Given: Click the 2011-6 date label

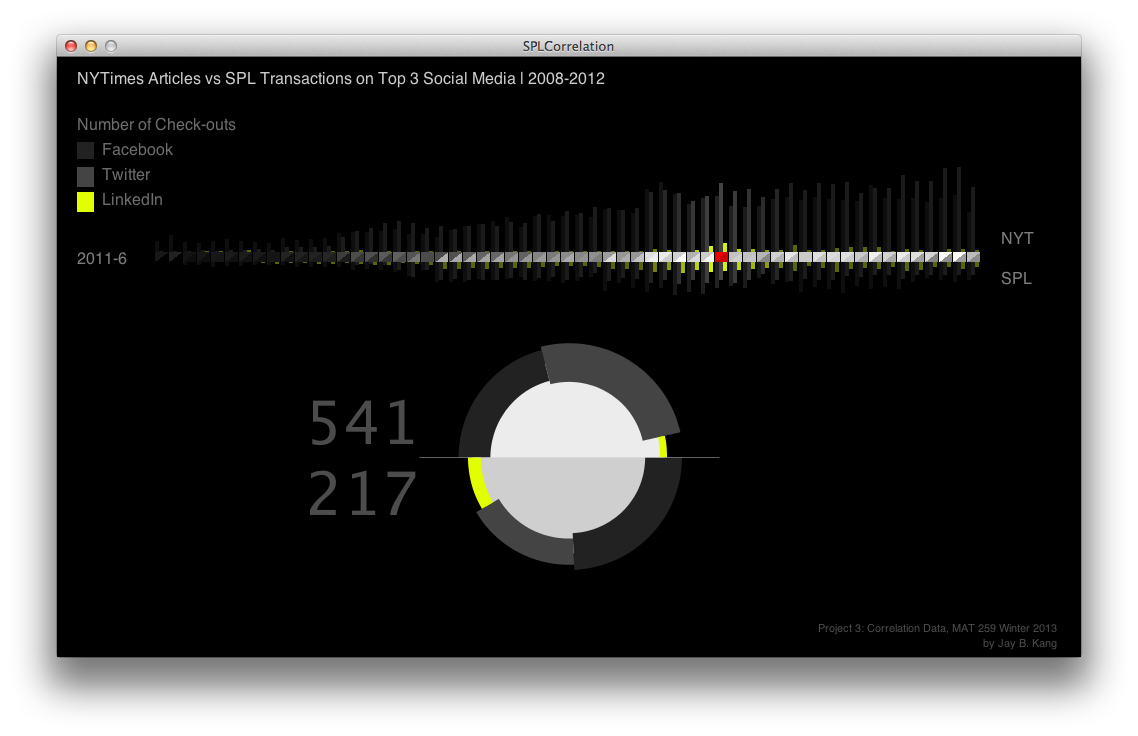Looking at the screenshot, I should [x=102, y=259].
